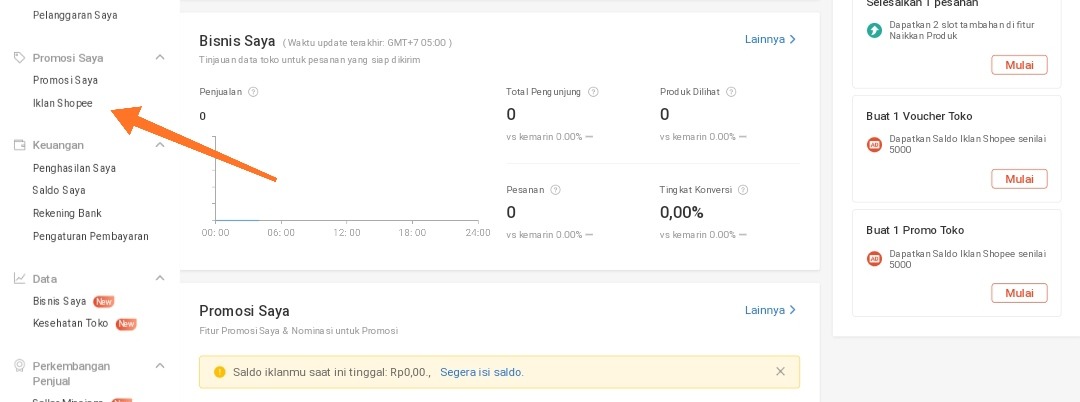The image size is (1080, 402).
Task: Collapse the Data sidebar section
Action: [x=160, y=279]
